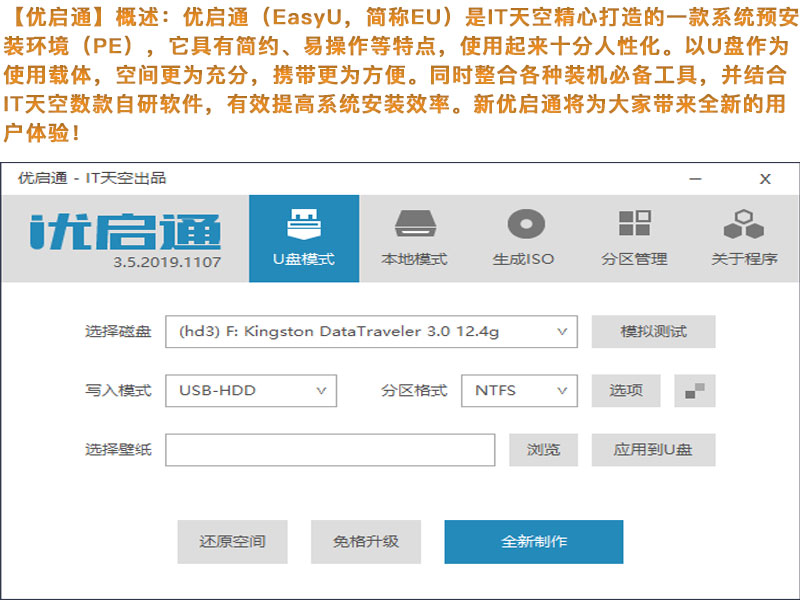Click the small squares icon button beside 选项
The width and height of the screenshot is (800, 600).
(x=695, y=391)
